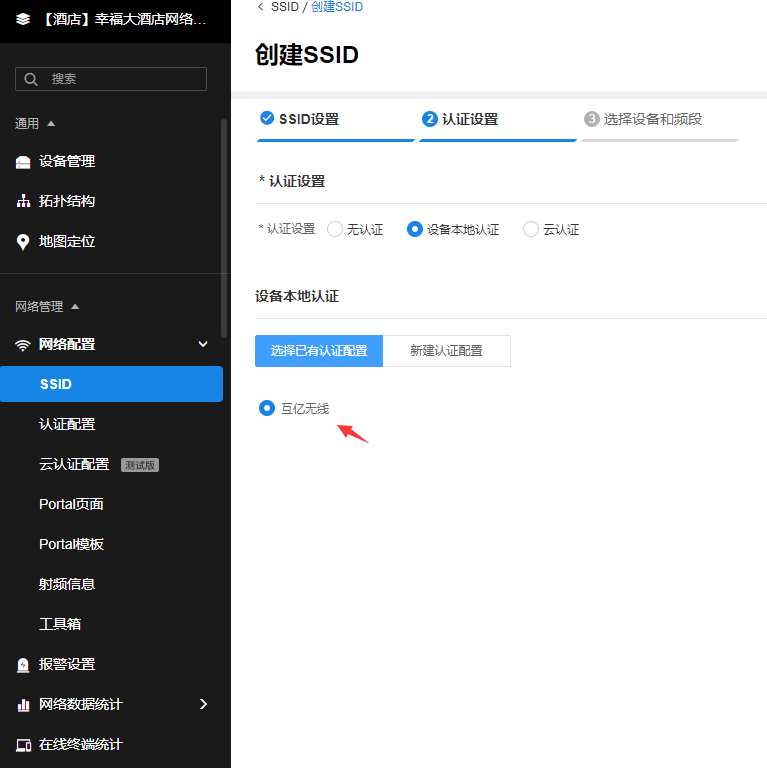Screen dimensions: 767x768
Task: Collapse the 网络配置 submenu chevron
Action: [203, 344]
